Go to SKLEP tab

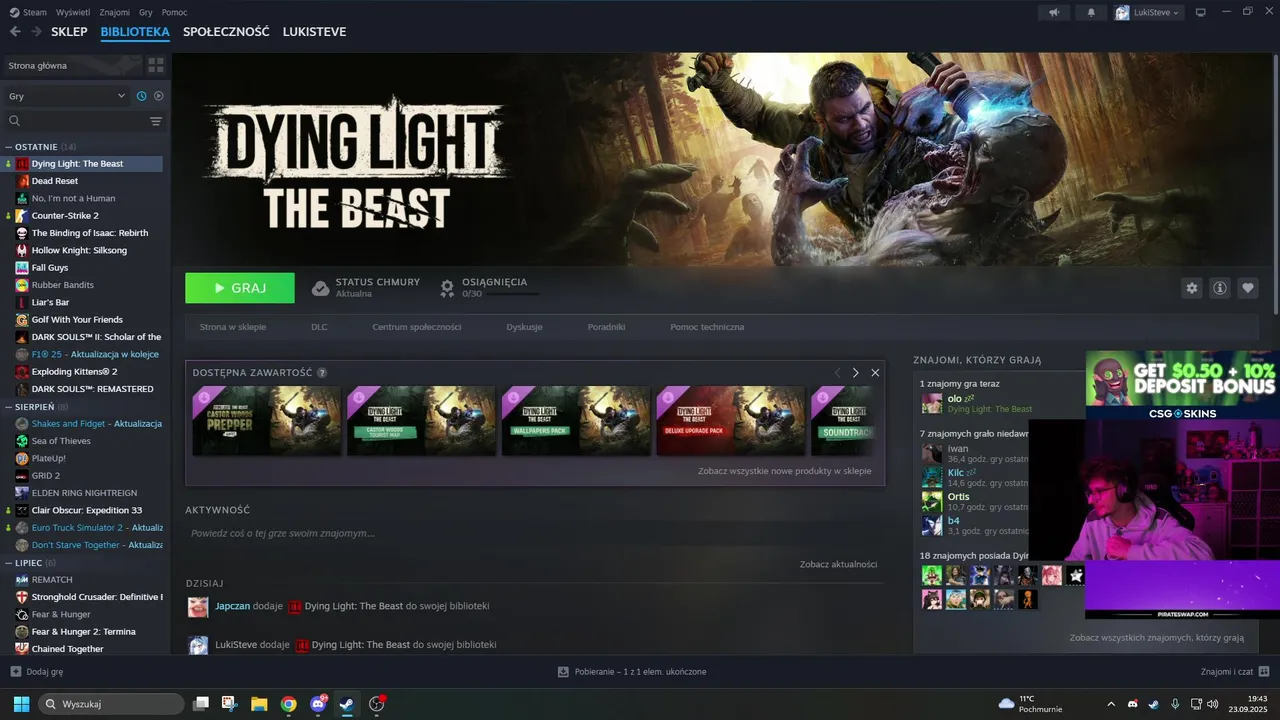69,32
